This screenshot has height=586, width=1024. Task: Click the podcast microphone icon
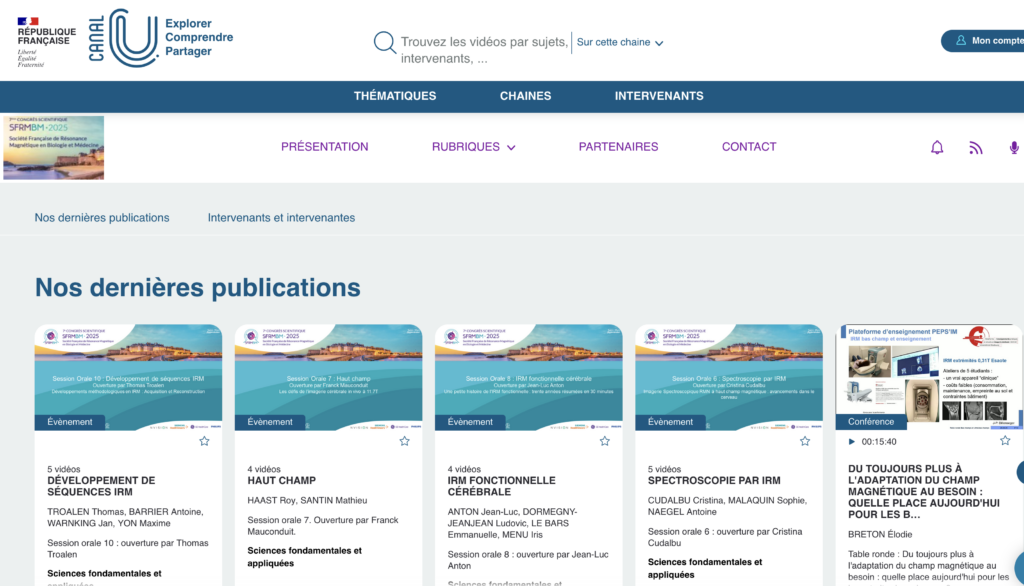point(1013,147)
